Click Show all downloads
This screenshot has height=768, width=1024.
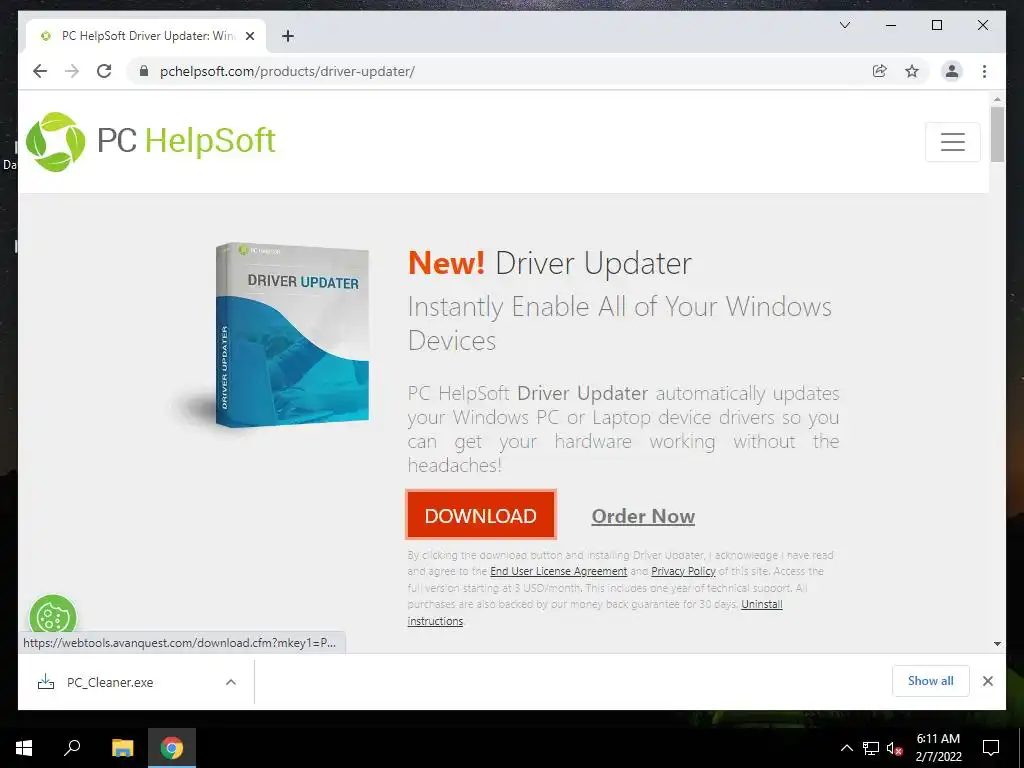coord(930,680)
